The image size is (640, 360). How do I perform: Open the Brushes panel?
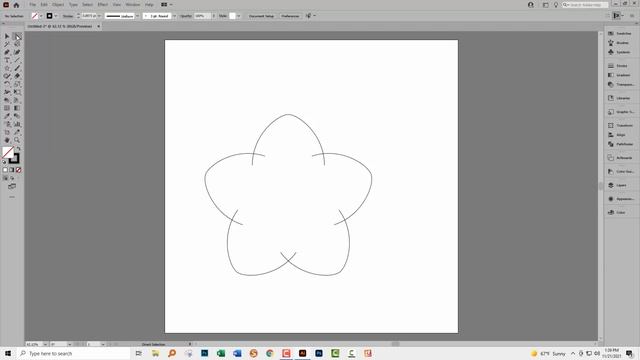coord(620,43)
